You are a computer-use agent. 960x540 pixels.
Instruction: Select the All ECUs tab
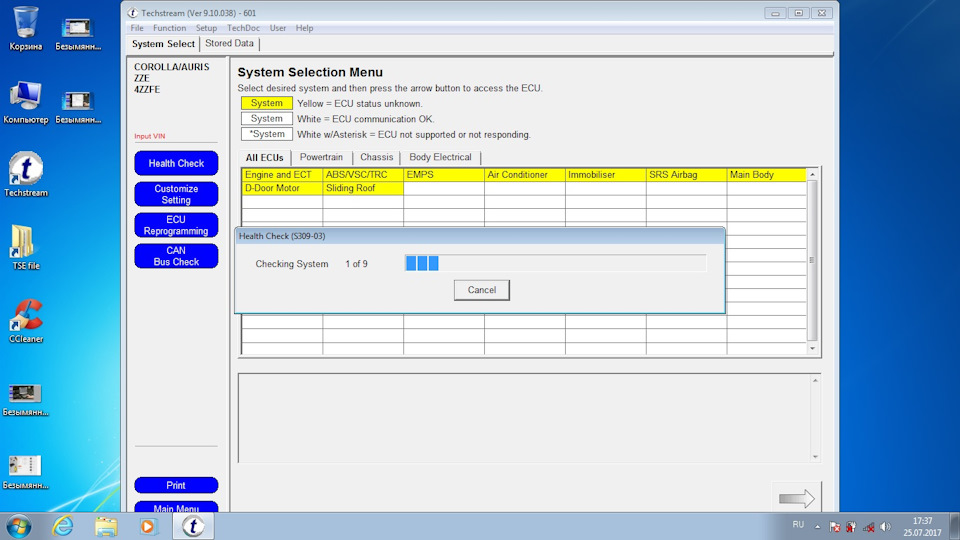(x=264, y=157)
